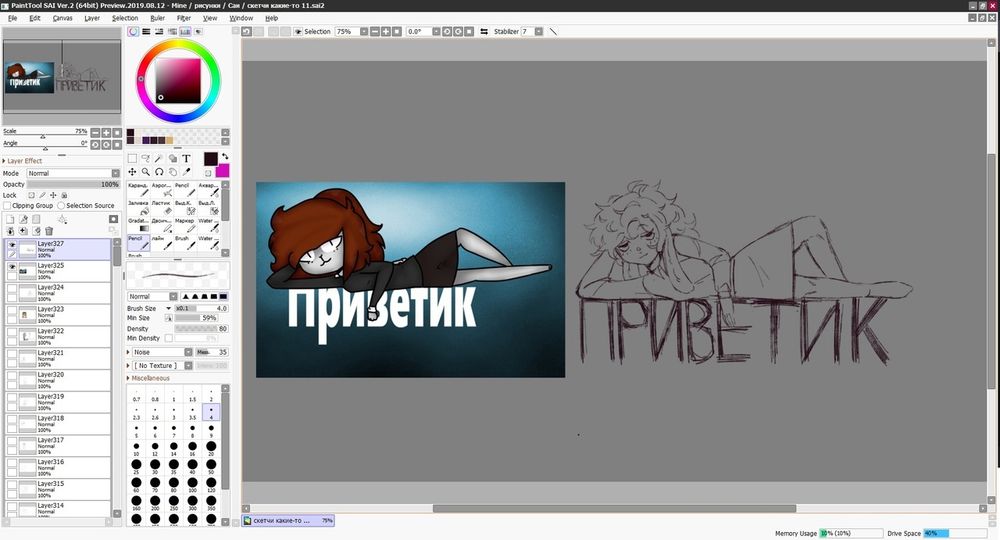Click the magenta background color swatch

click(223, 170)
